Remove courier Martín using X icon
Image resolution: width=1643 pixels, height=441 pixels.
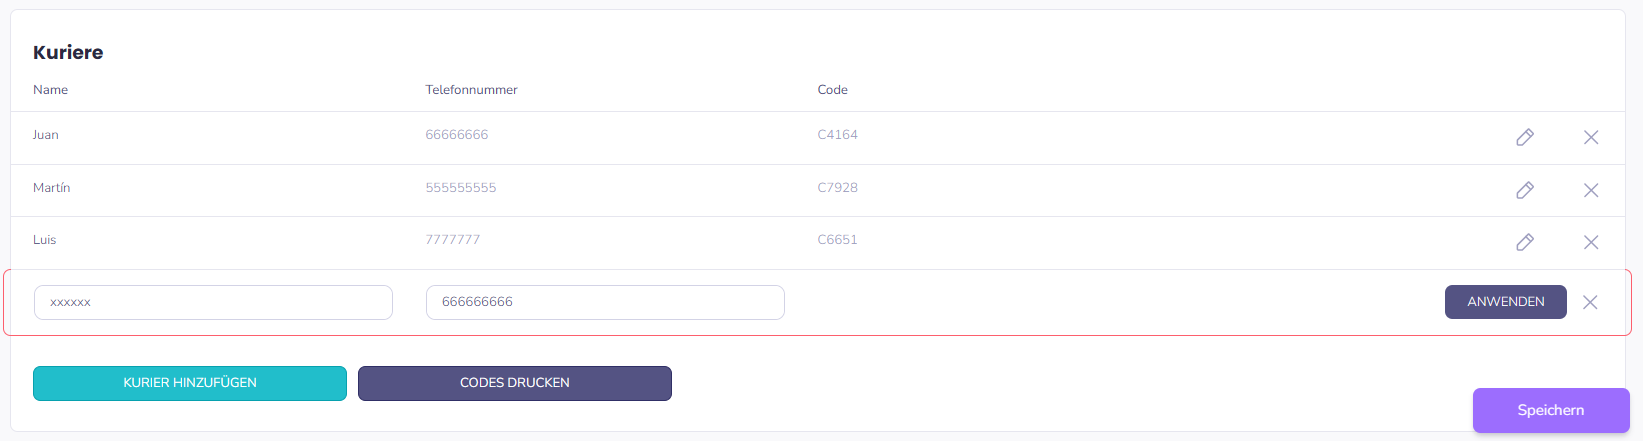1590,190
